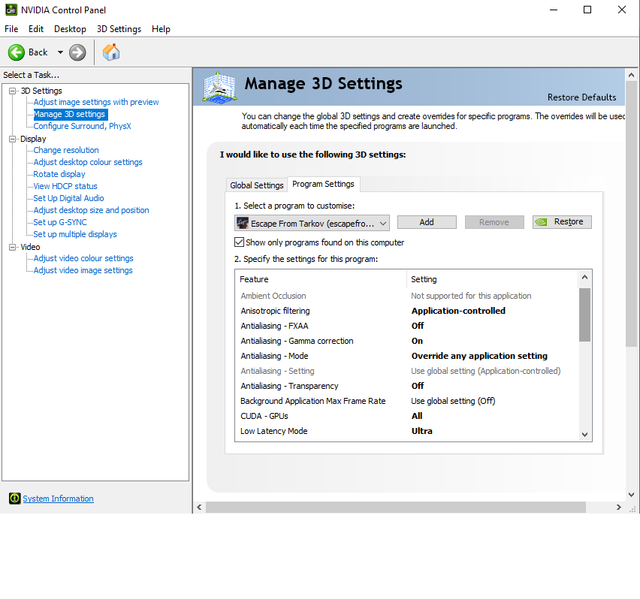Select the Antialiasing - Mode row

(406, 356)
